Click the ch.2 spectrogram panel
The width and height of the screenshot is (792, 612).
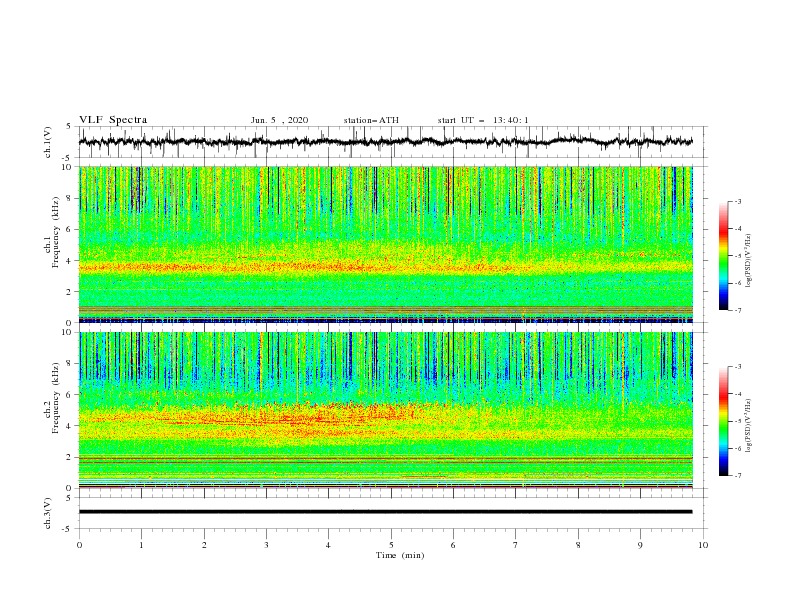pyautogui.click(x=385, y=410)
